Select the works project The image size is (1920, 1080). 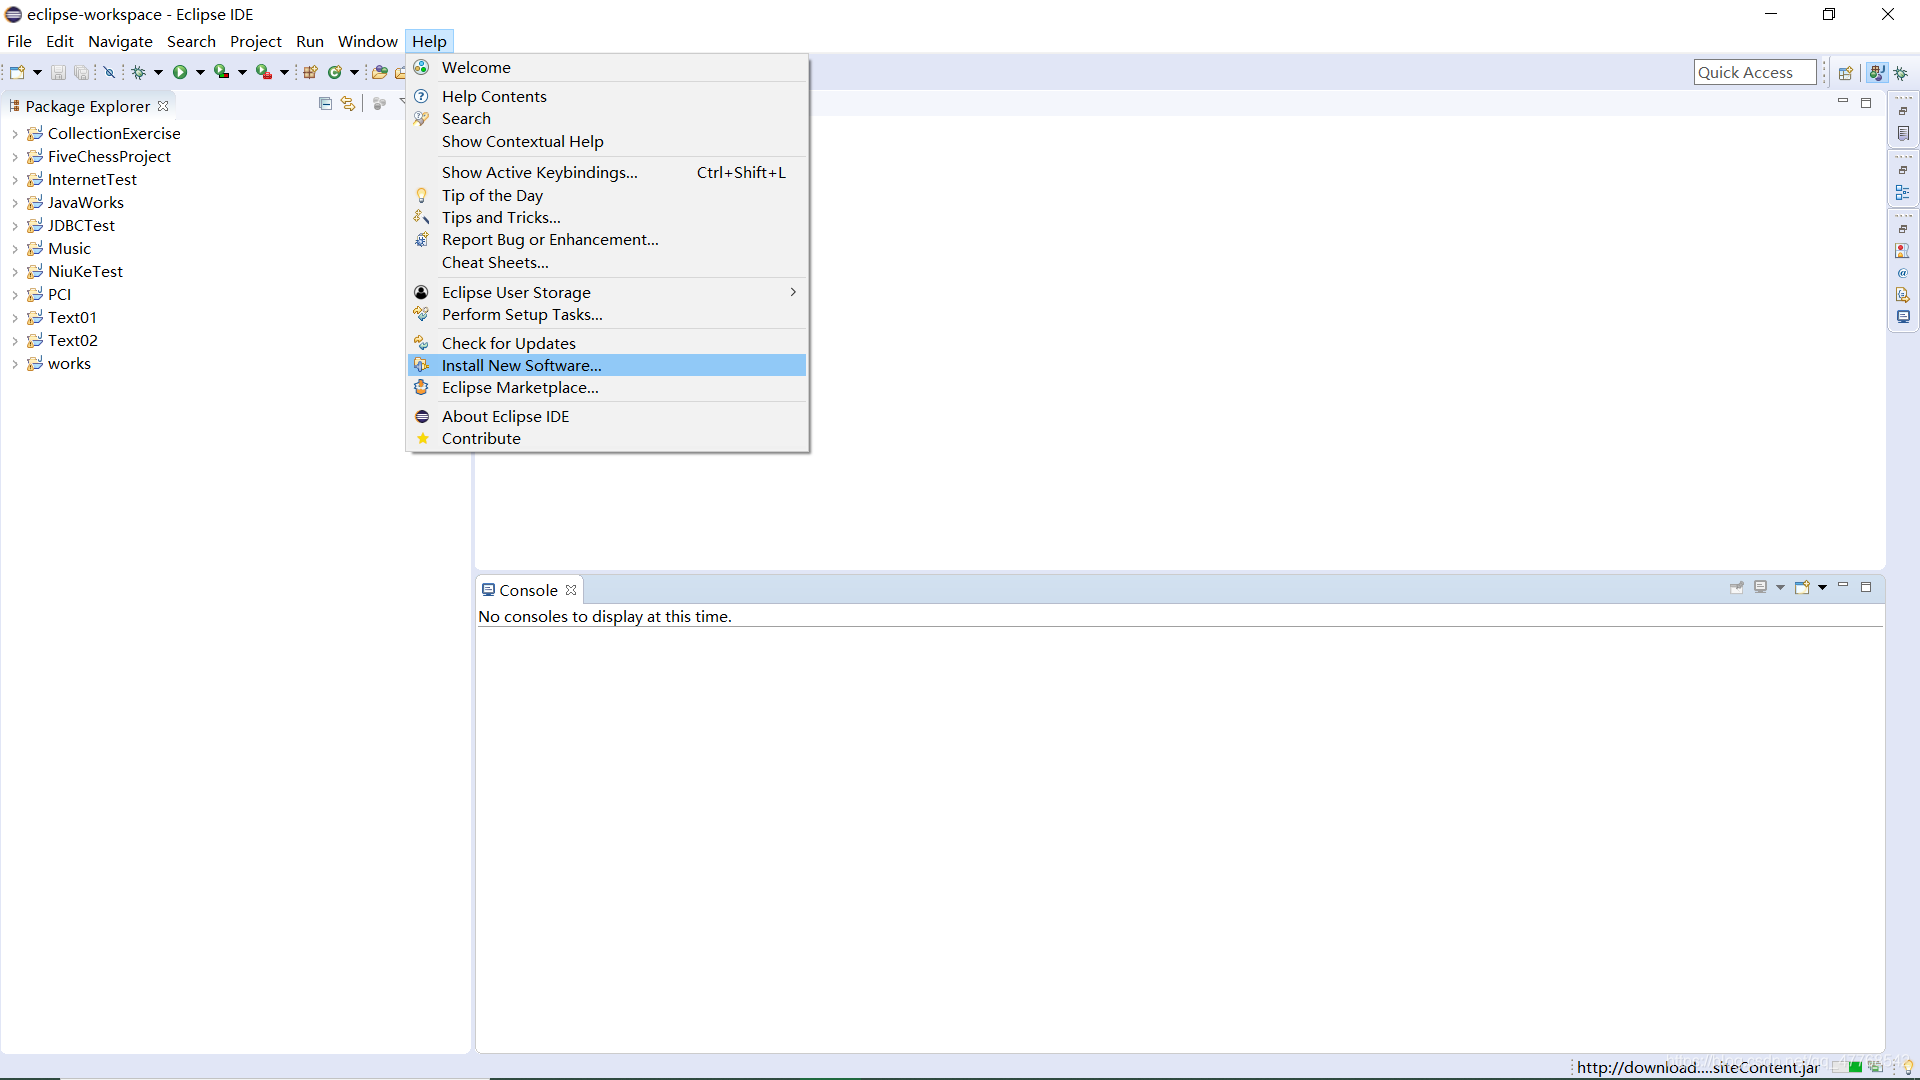tap(69, 364)
